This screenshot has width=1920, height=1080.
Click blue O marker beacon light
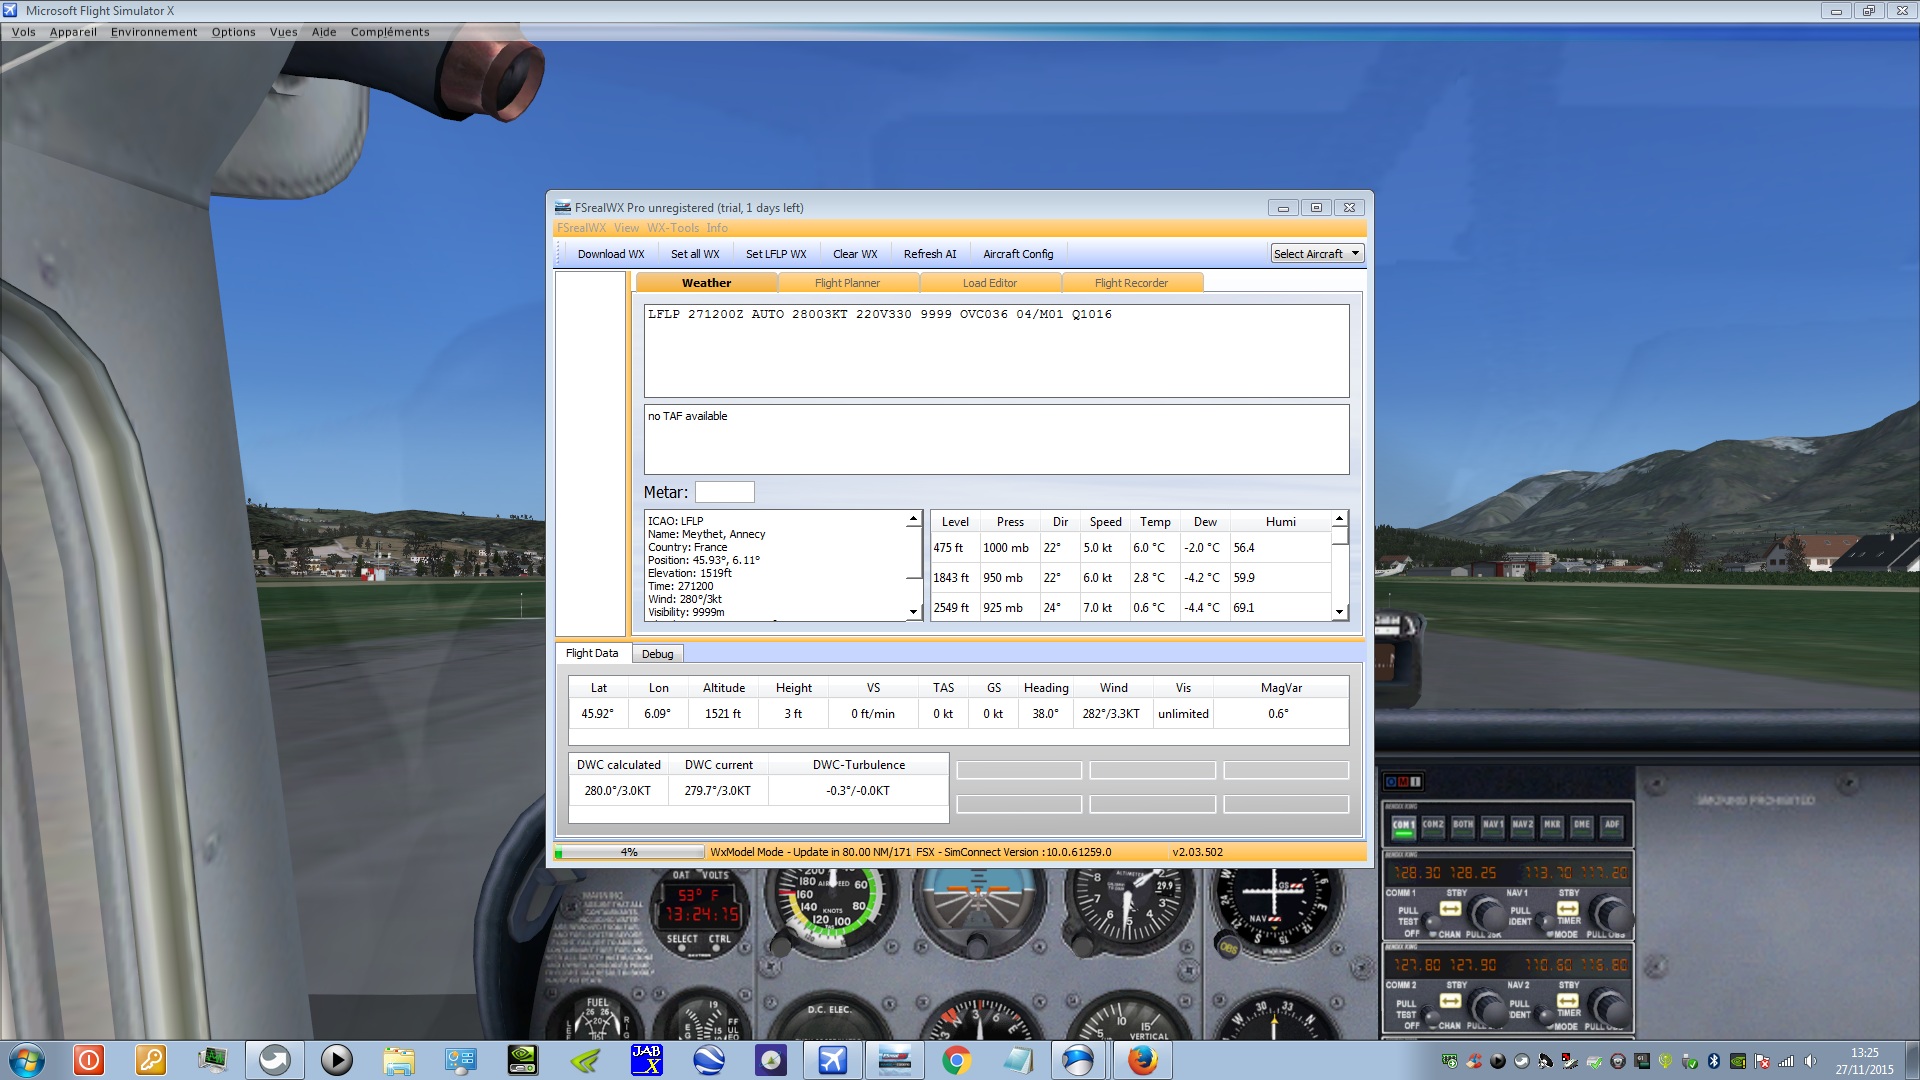coord(1391,781)
